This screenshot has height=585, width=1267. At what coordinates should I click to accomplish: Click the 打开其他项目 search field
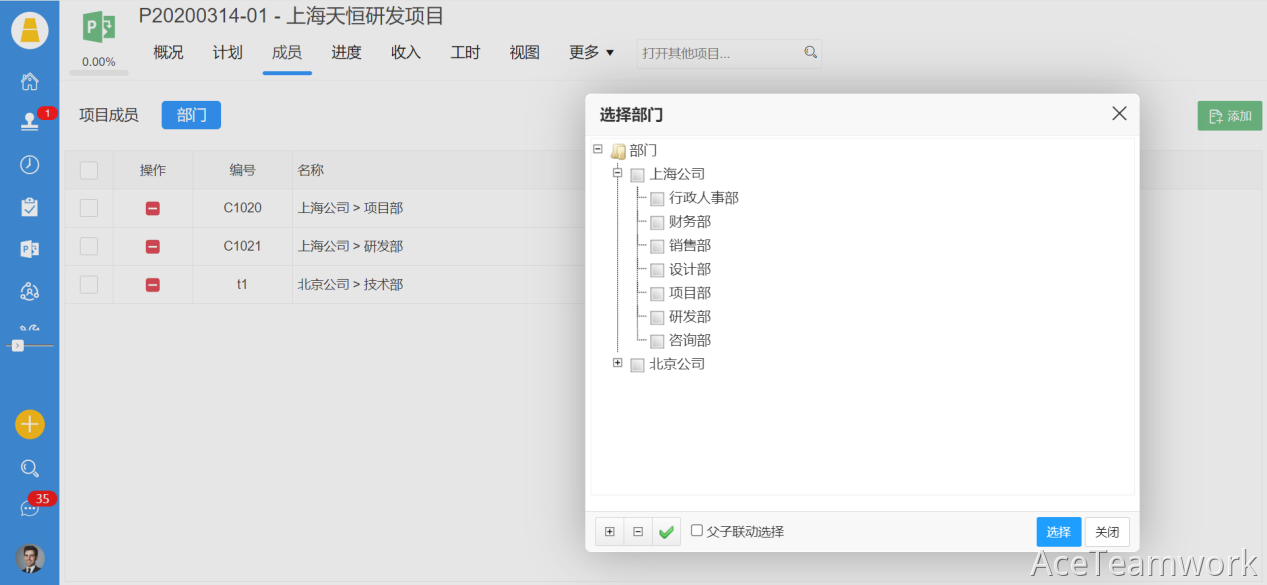[720, 53]
